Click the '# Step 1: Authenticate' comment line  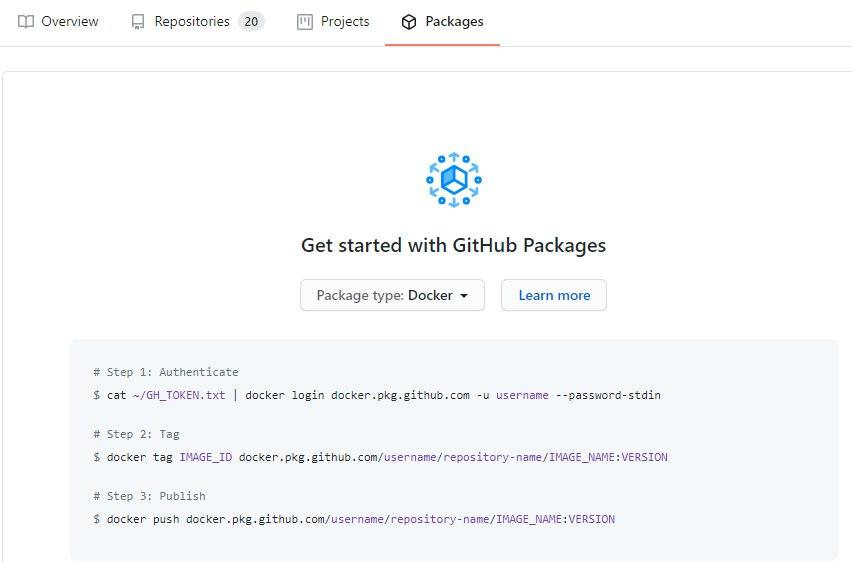pyautogui.click(x=166, y=372)
